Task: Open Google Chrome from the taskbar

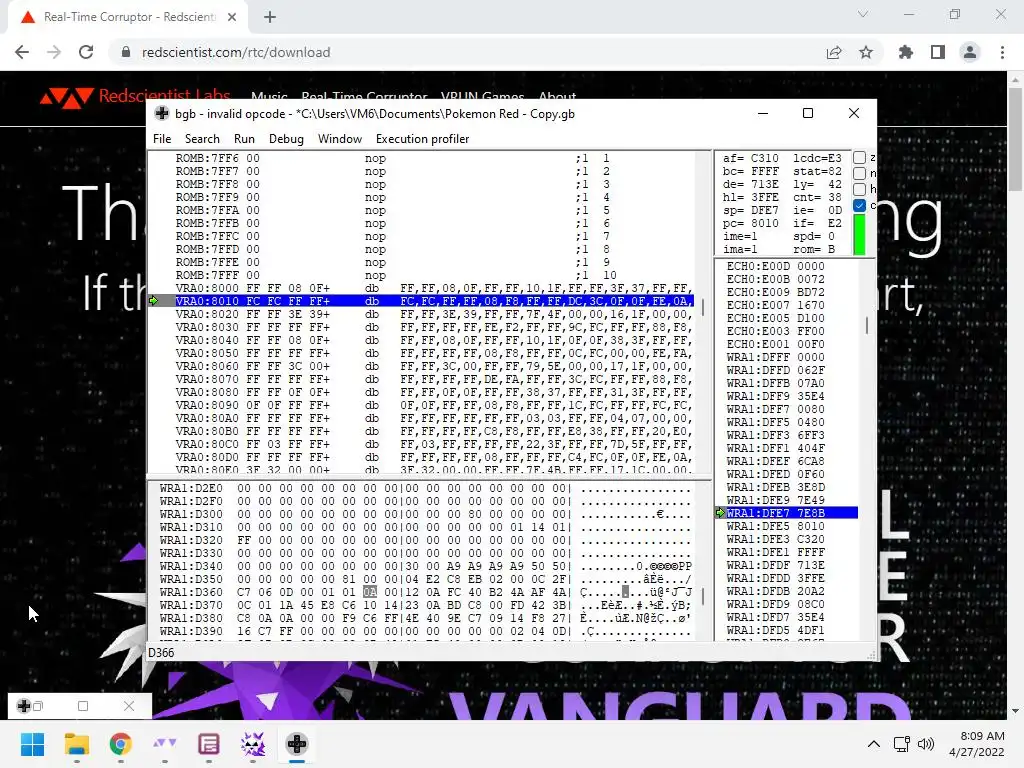Action: point(120,744)
